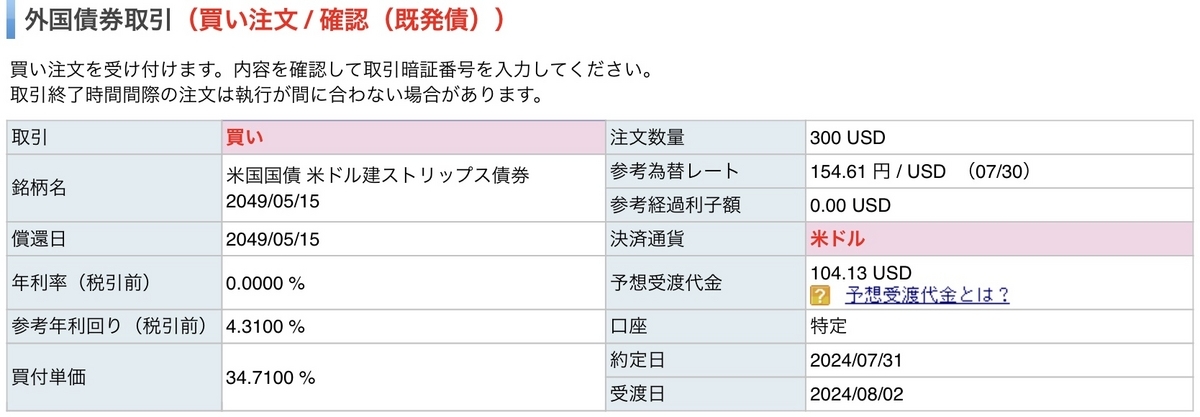Click the bond name 米国国債 米ドル建ストリップス債券
1200x417 pixels.
click(379, 175)
